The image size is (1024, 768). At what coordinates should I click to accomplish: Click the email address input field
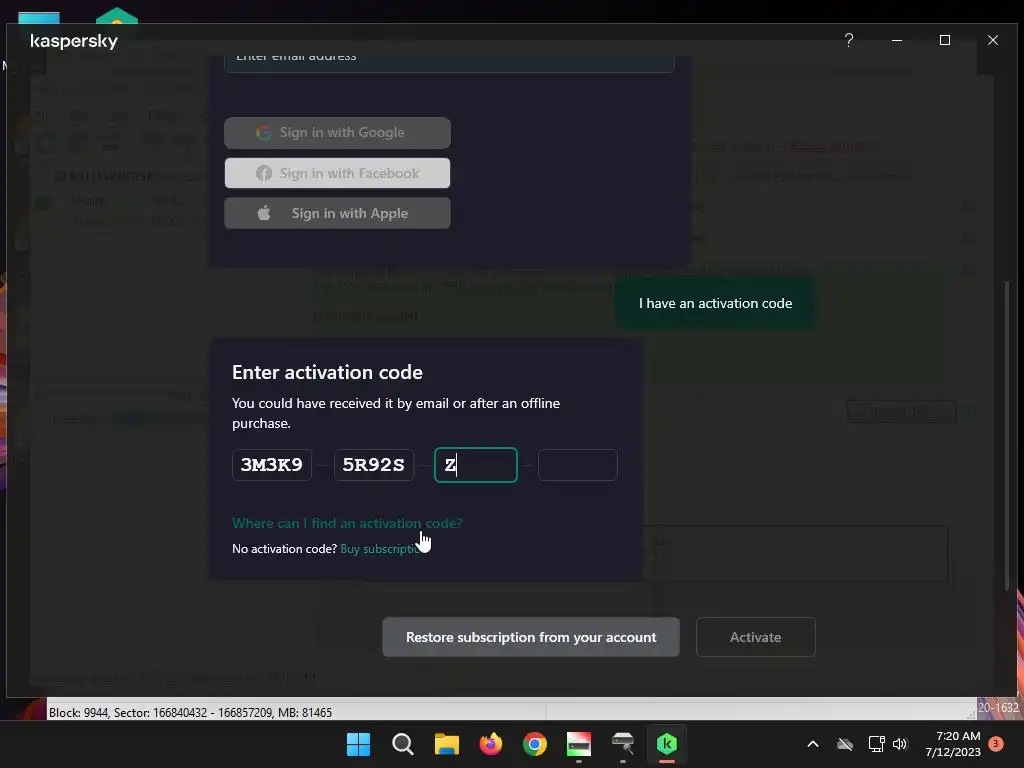(449, 61)
